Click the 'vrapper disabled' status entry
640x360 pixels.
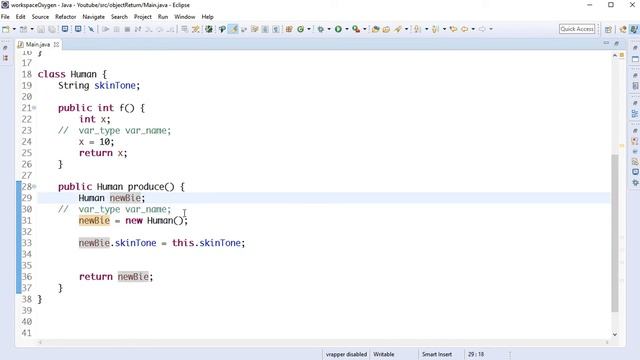(346, 354)
